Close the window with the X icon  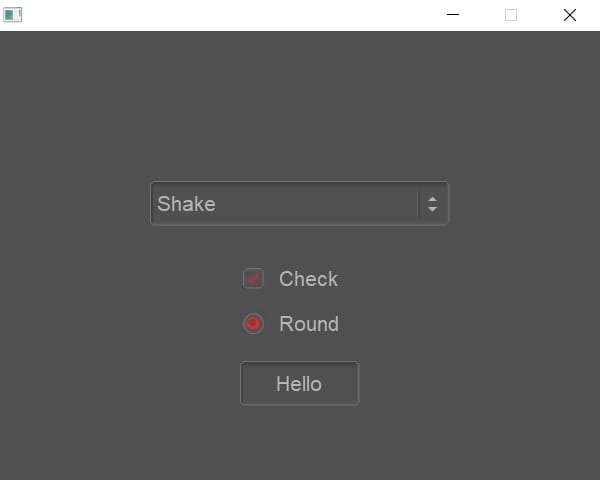pos(570,15)
